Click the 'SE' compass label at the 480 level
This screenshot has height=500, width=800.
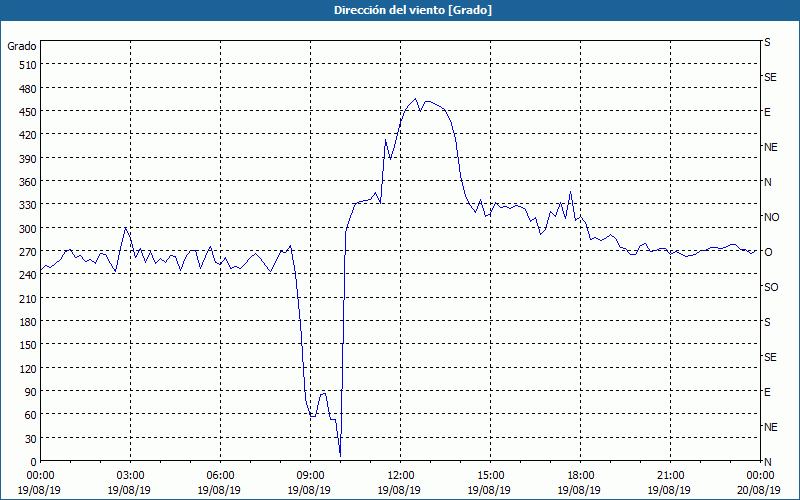tap(770, 77)
